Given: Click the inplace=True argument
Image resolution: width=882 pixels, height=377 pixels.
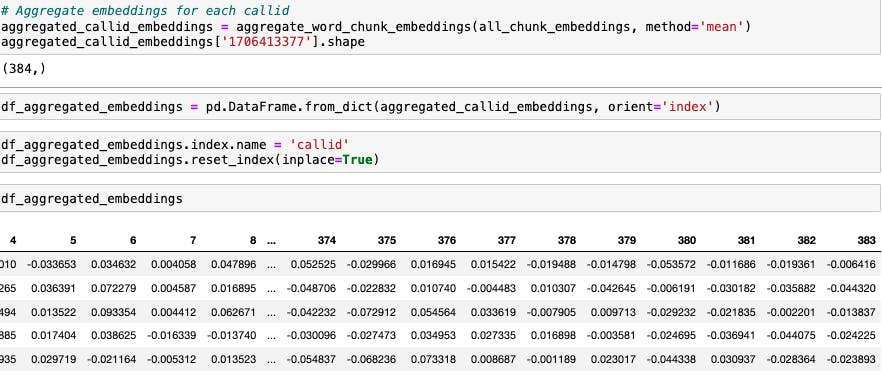Looking at the screenshot, I should point(327,160).
